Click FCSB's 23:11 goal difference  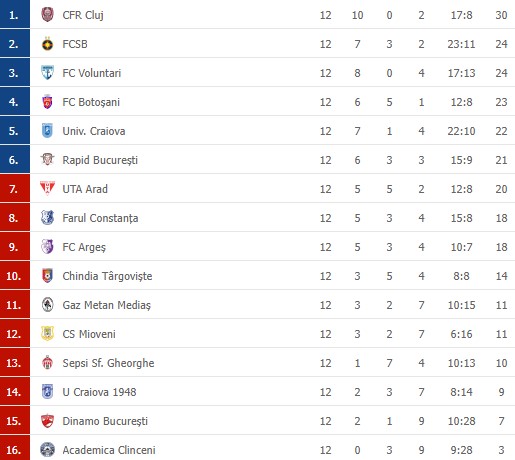pyautogui.click(x=461, y=44)
